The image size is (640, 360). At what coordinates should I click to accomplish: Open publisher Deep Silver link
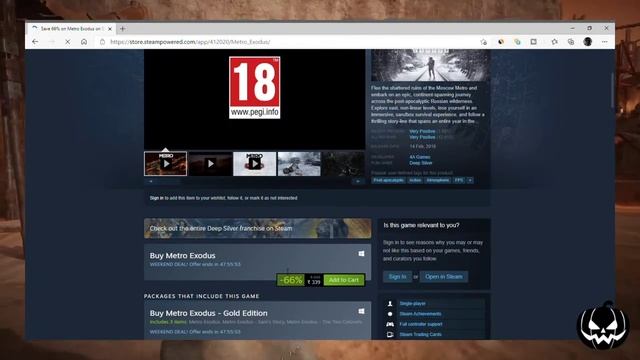tap(421, 163)
